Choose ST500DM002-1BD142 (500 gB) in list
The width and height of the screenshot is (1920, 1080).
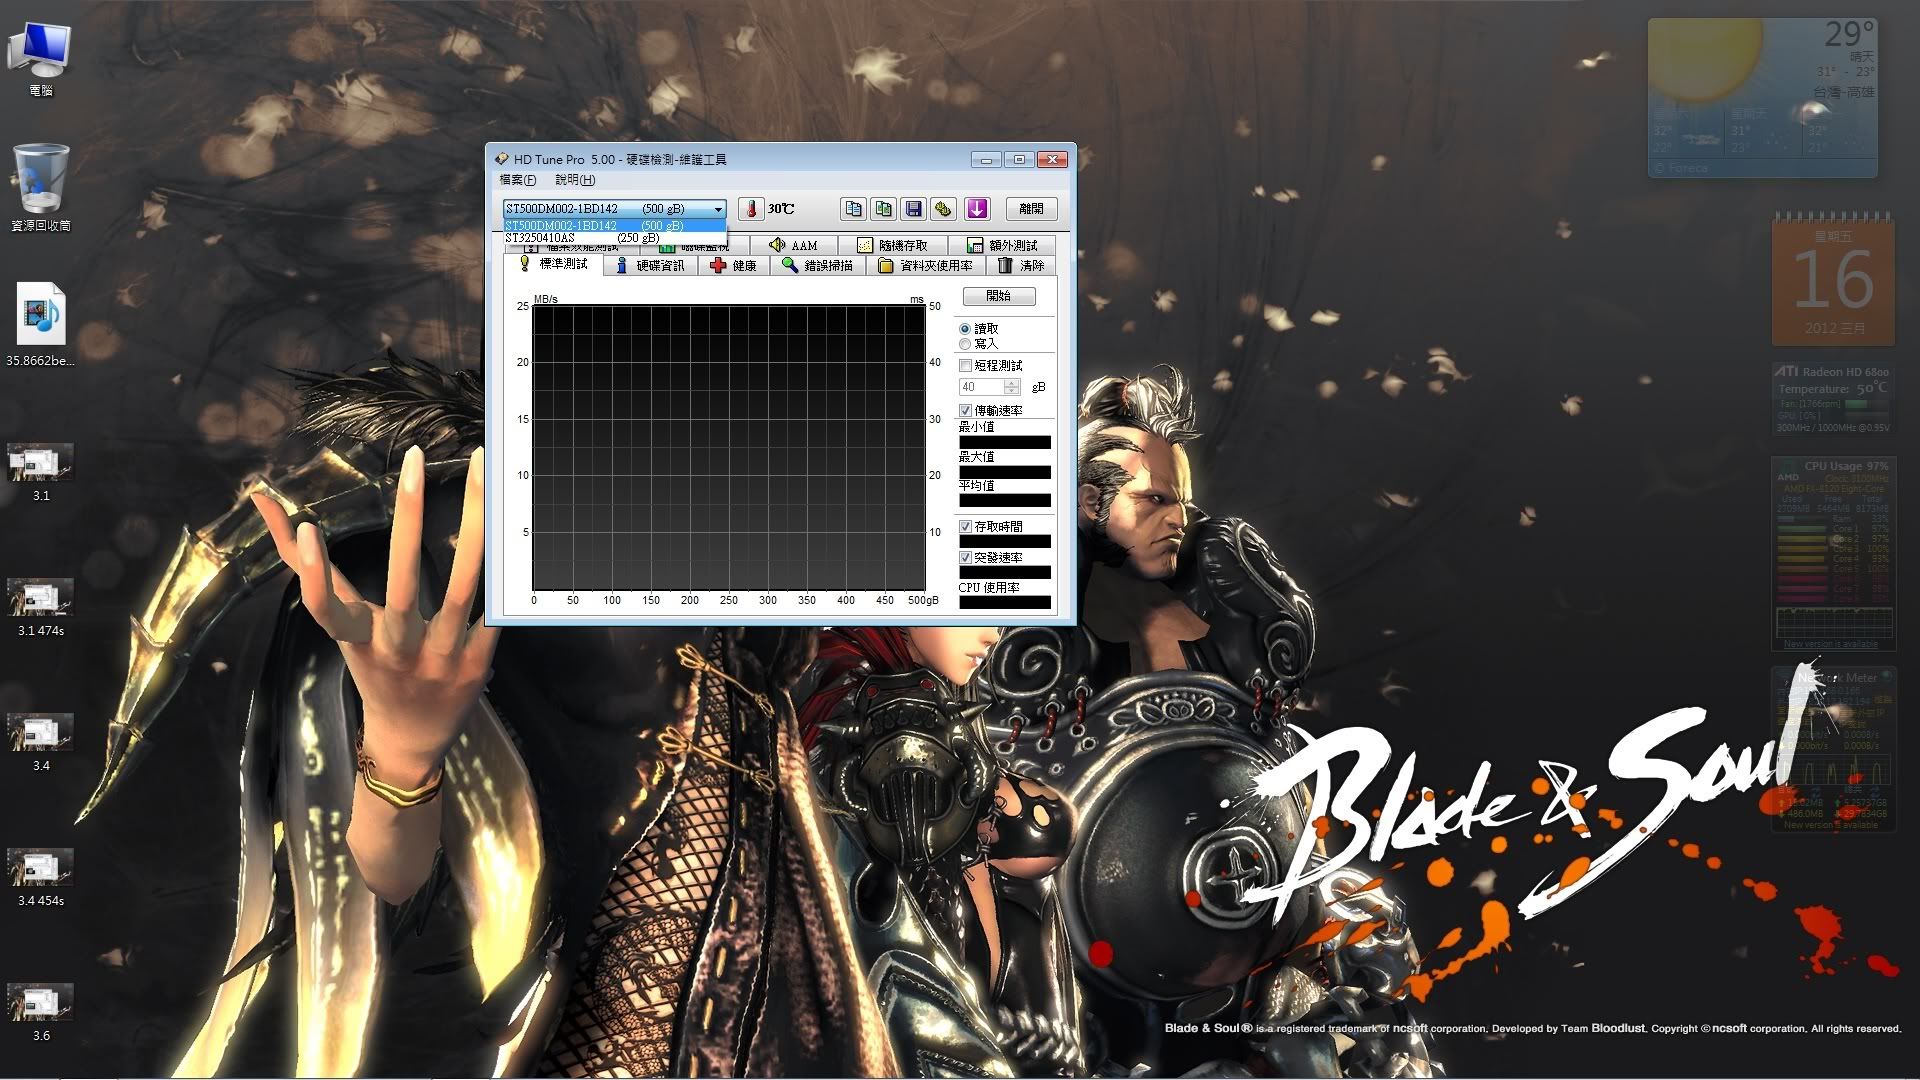[x=615, y=226]
